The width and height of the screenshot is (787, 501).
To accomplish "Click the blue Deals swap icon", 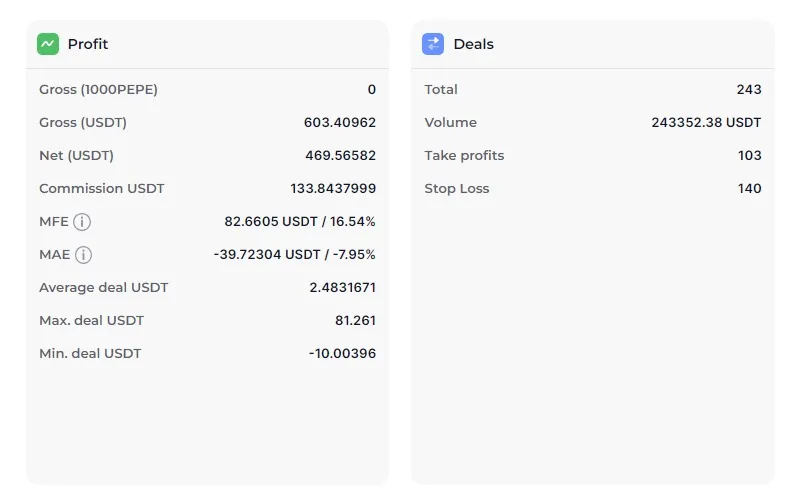I will tap(433, 44).
